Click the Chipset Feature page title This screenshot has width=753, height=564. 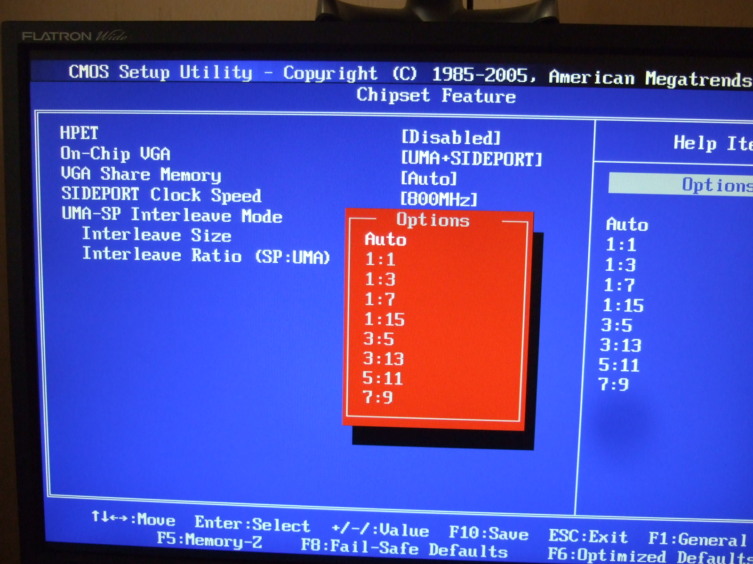pos(436,95)
